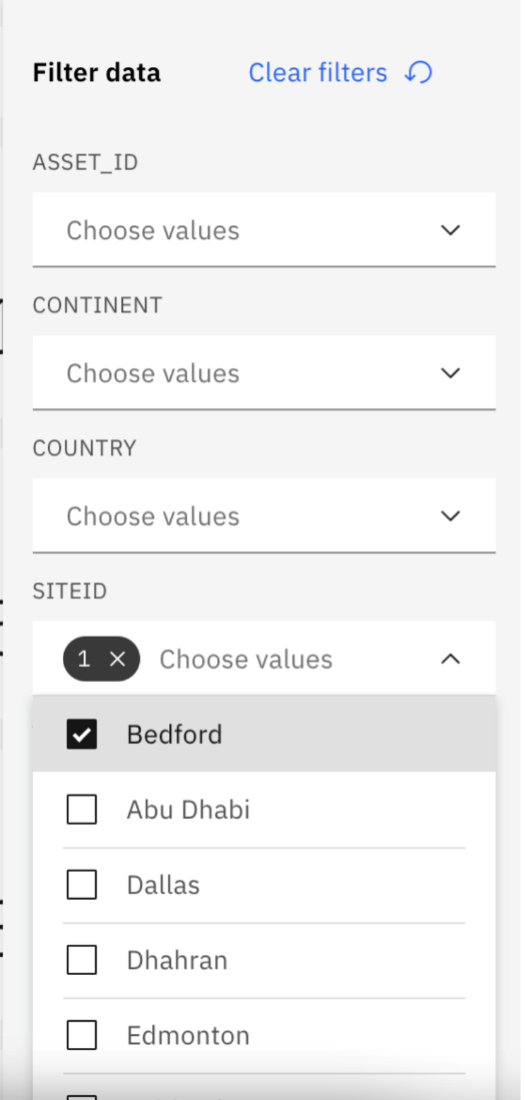Screen dimensions: 525x1100
Task: Select the Edmonton checkbox
Action: tap(81, 1035)
